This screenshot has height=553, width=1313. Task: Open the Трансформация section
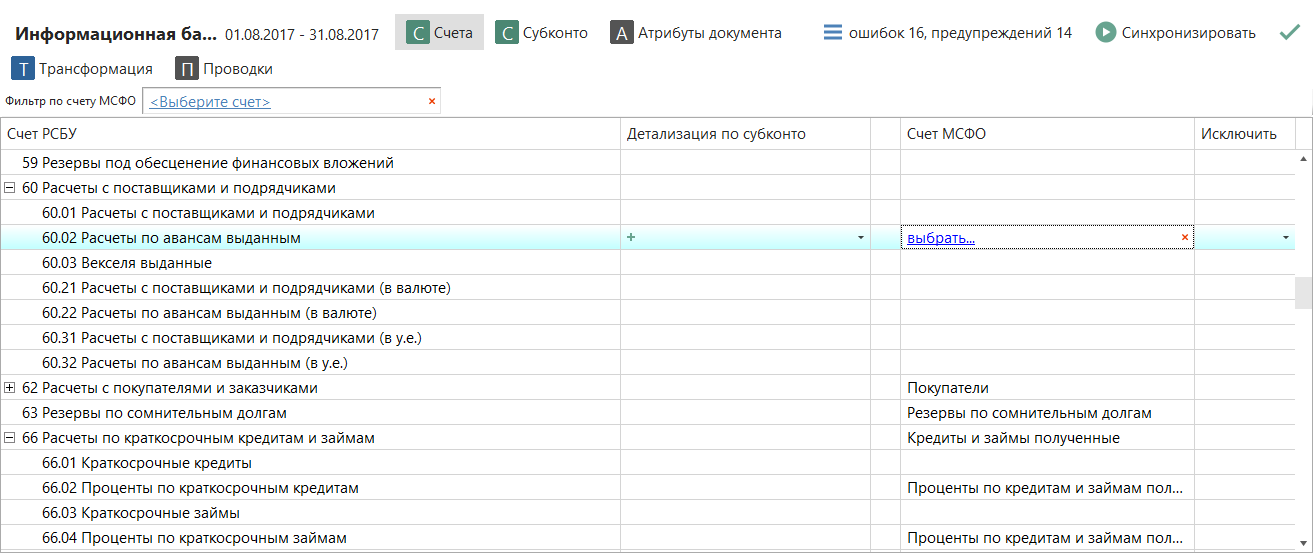(x=82, y=69)
